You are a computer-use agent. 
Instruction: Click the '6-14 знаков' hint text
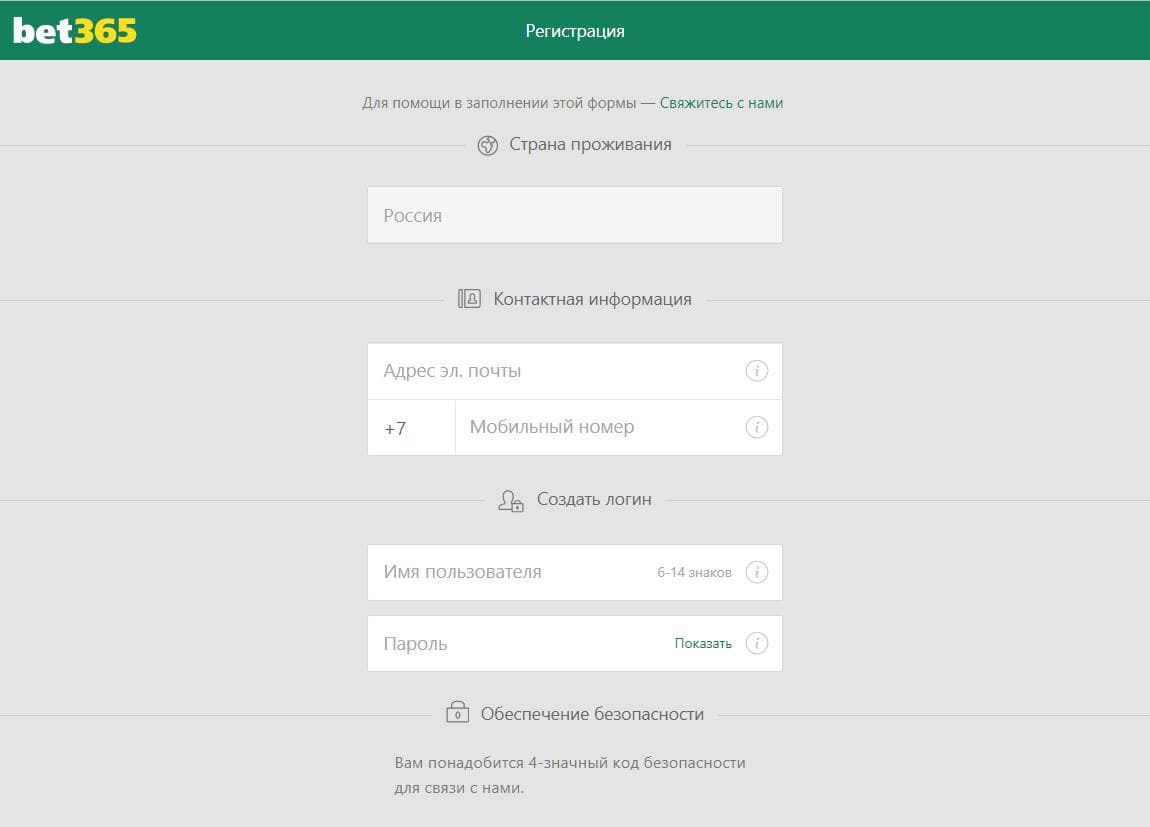click(x=694, y=573)
